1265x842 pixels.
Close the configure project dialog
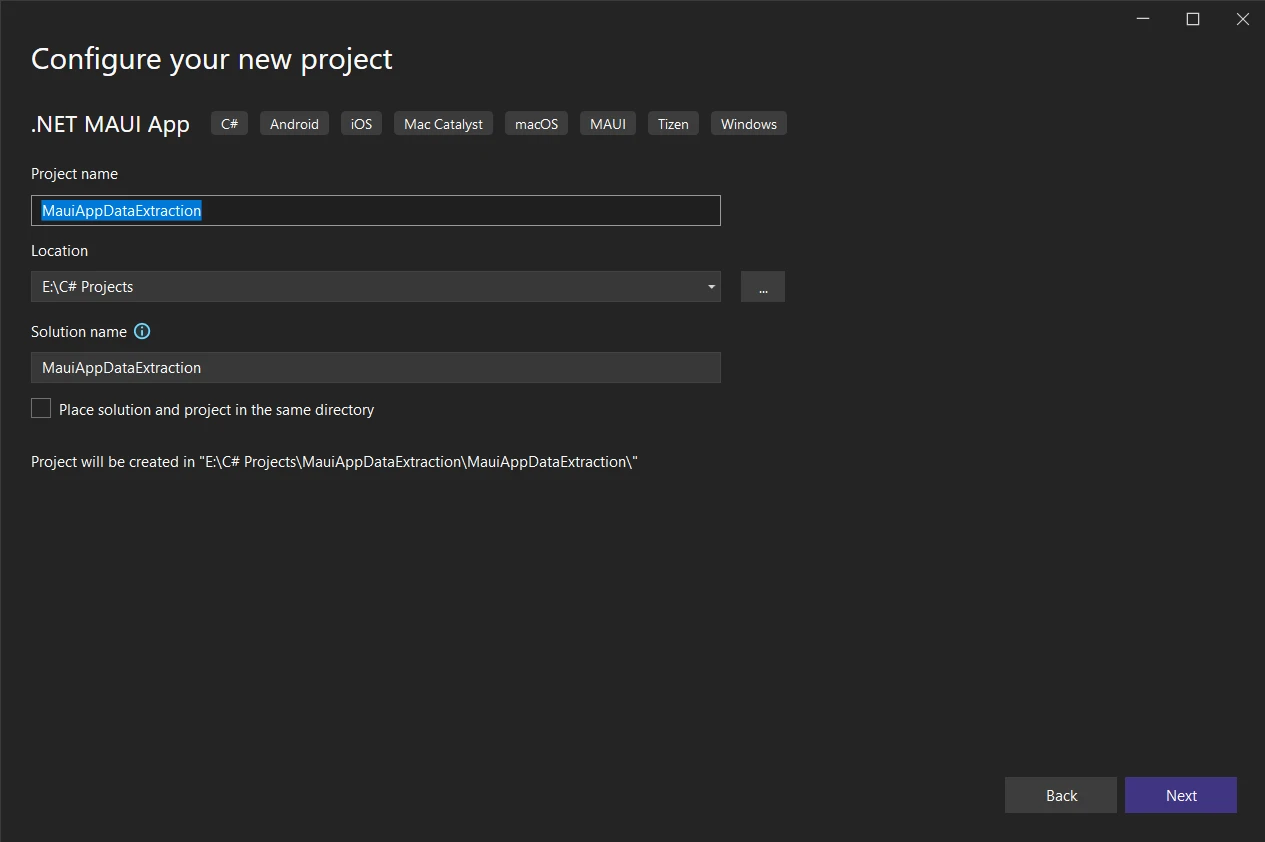tap(1243, 19)
